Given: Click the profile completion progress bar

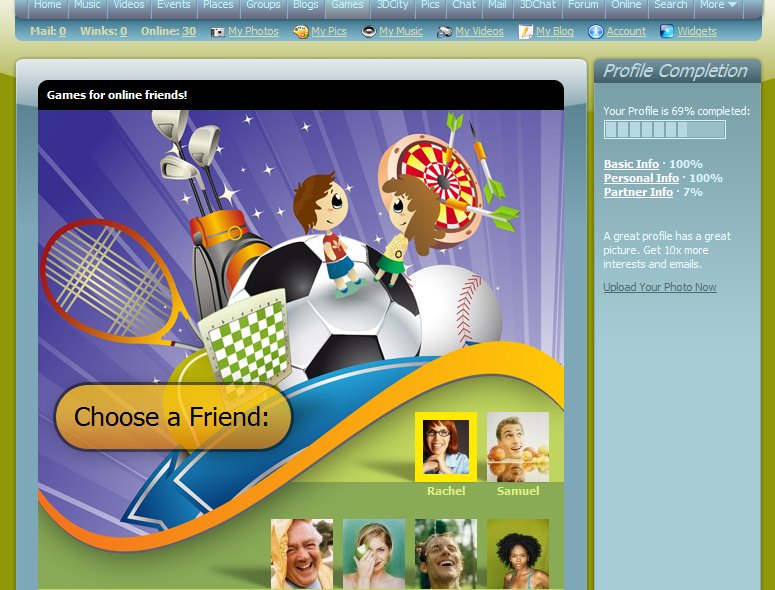Looking at the screenshot, I should point(664,130).
